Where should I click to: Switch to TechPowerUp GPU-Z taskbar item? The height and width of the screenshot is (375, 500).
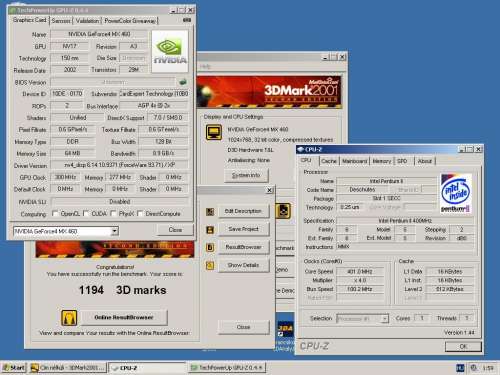click(x=227, y=368)
